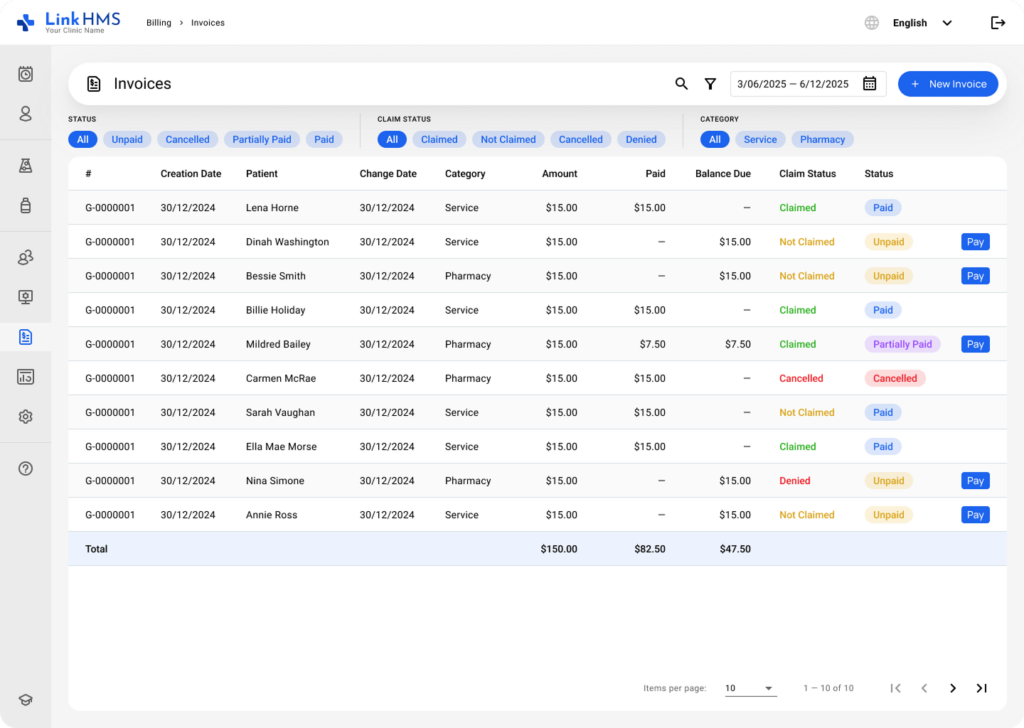The image size is (1024, 728).
Task: Open the date range calendar icon
Action: 869,84
